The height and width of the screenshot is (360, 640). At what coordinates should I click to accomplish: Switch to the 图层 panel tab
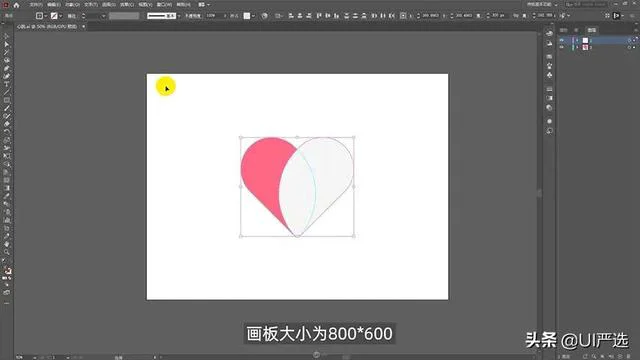point(592,30)
